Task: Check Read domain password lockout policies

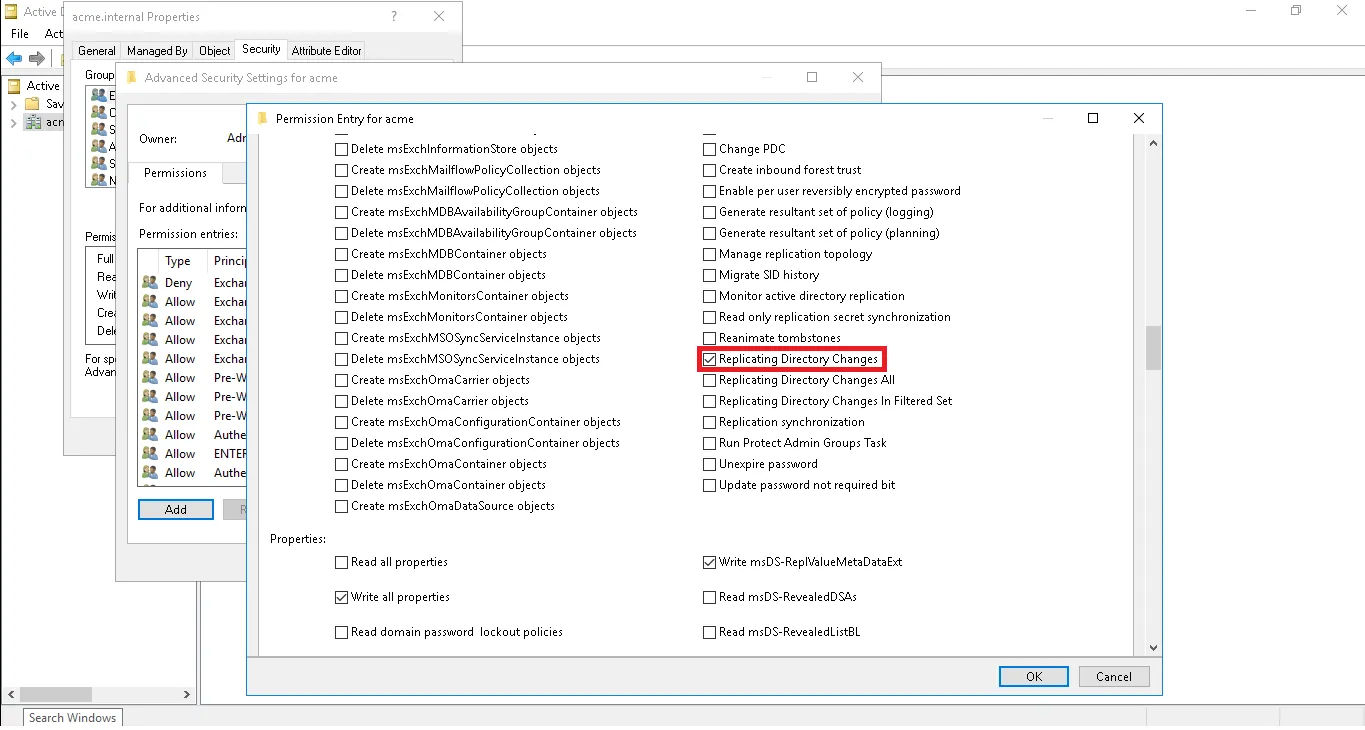Action: (342, 632)
